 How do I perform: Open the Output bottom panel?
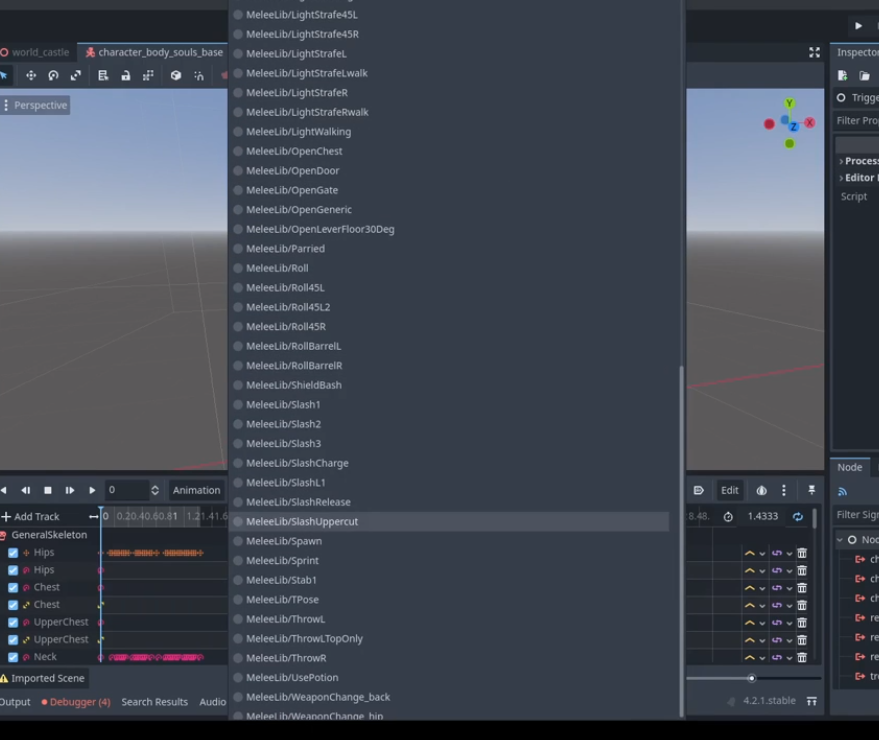pyautogui.click(x=15, y=702)
